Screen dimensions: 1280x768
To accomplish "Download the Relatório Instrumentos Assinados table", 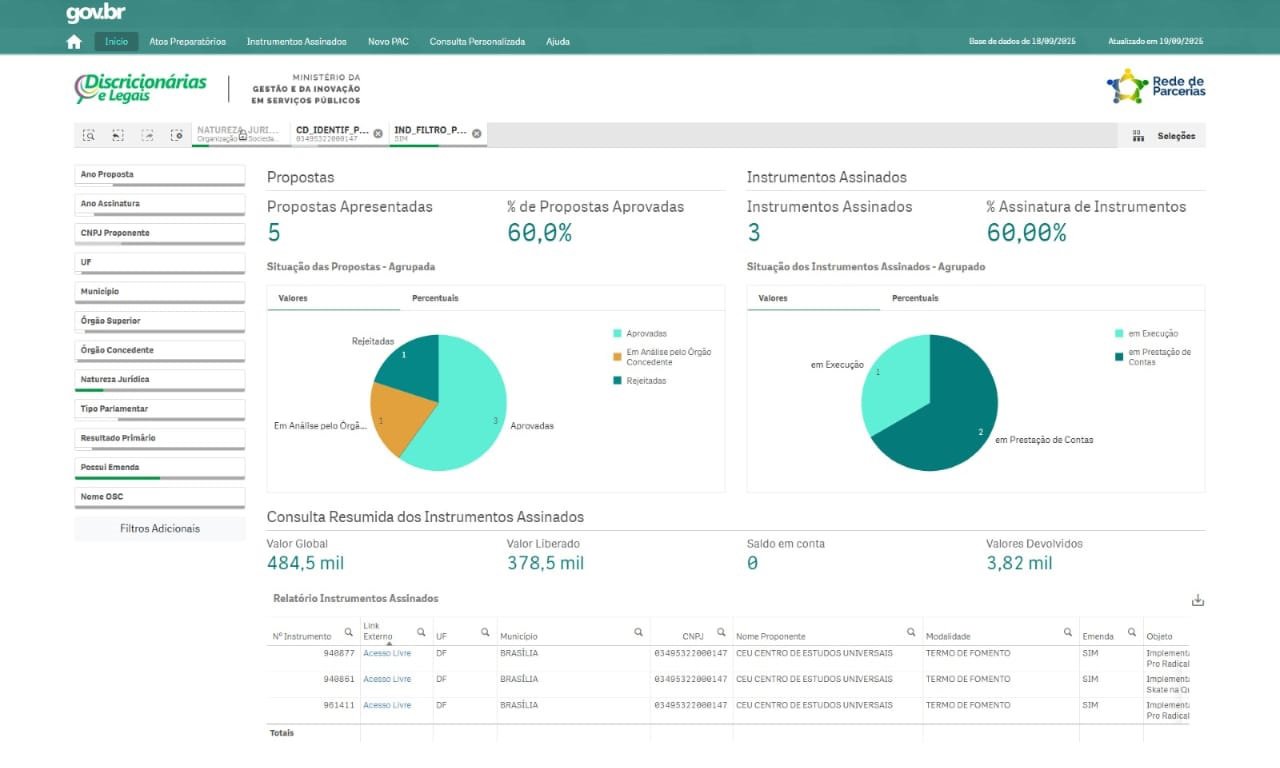I will 1198,600.
